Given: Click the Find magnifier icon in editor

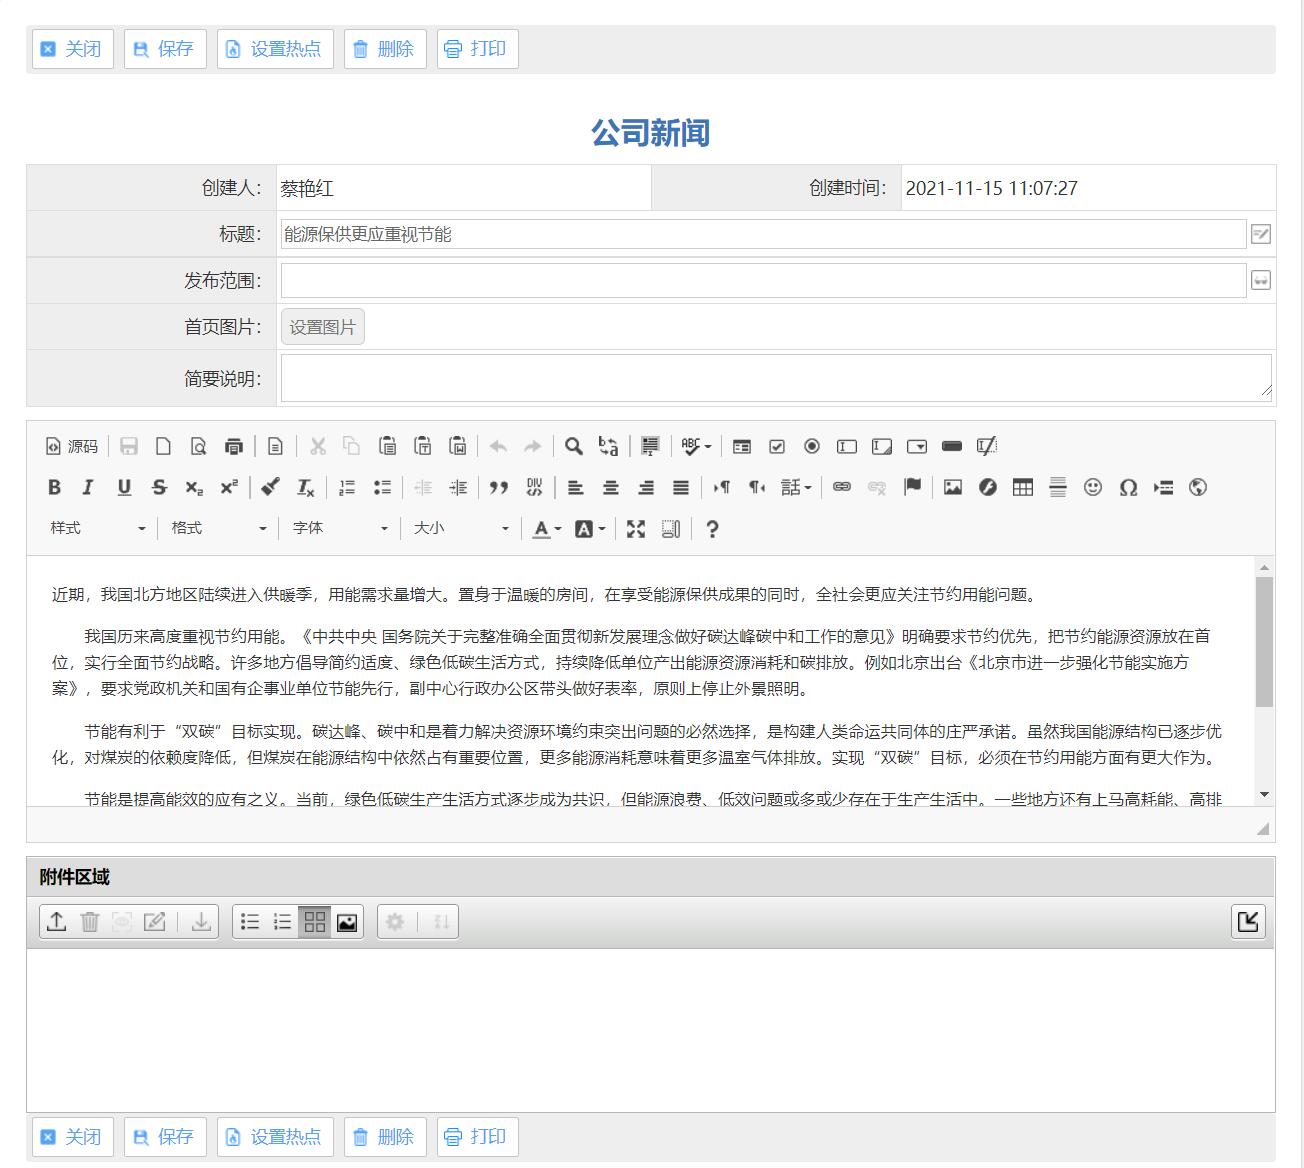Looking at the screenshot, I should click(573, 446).
